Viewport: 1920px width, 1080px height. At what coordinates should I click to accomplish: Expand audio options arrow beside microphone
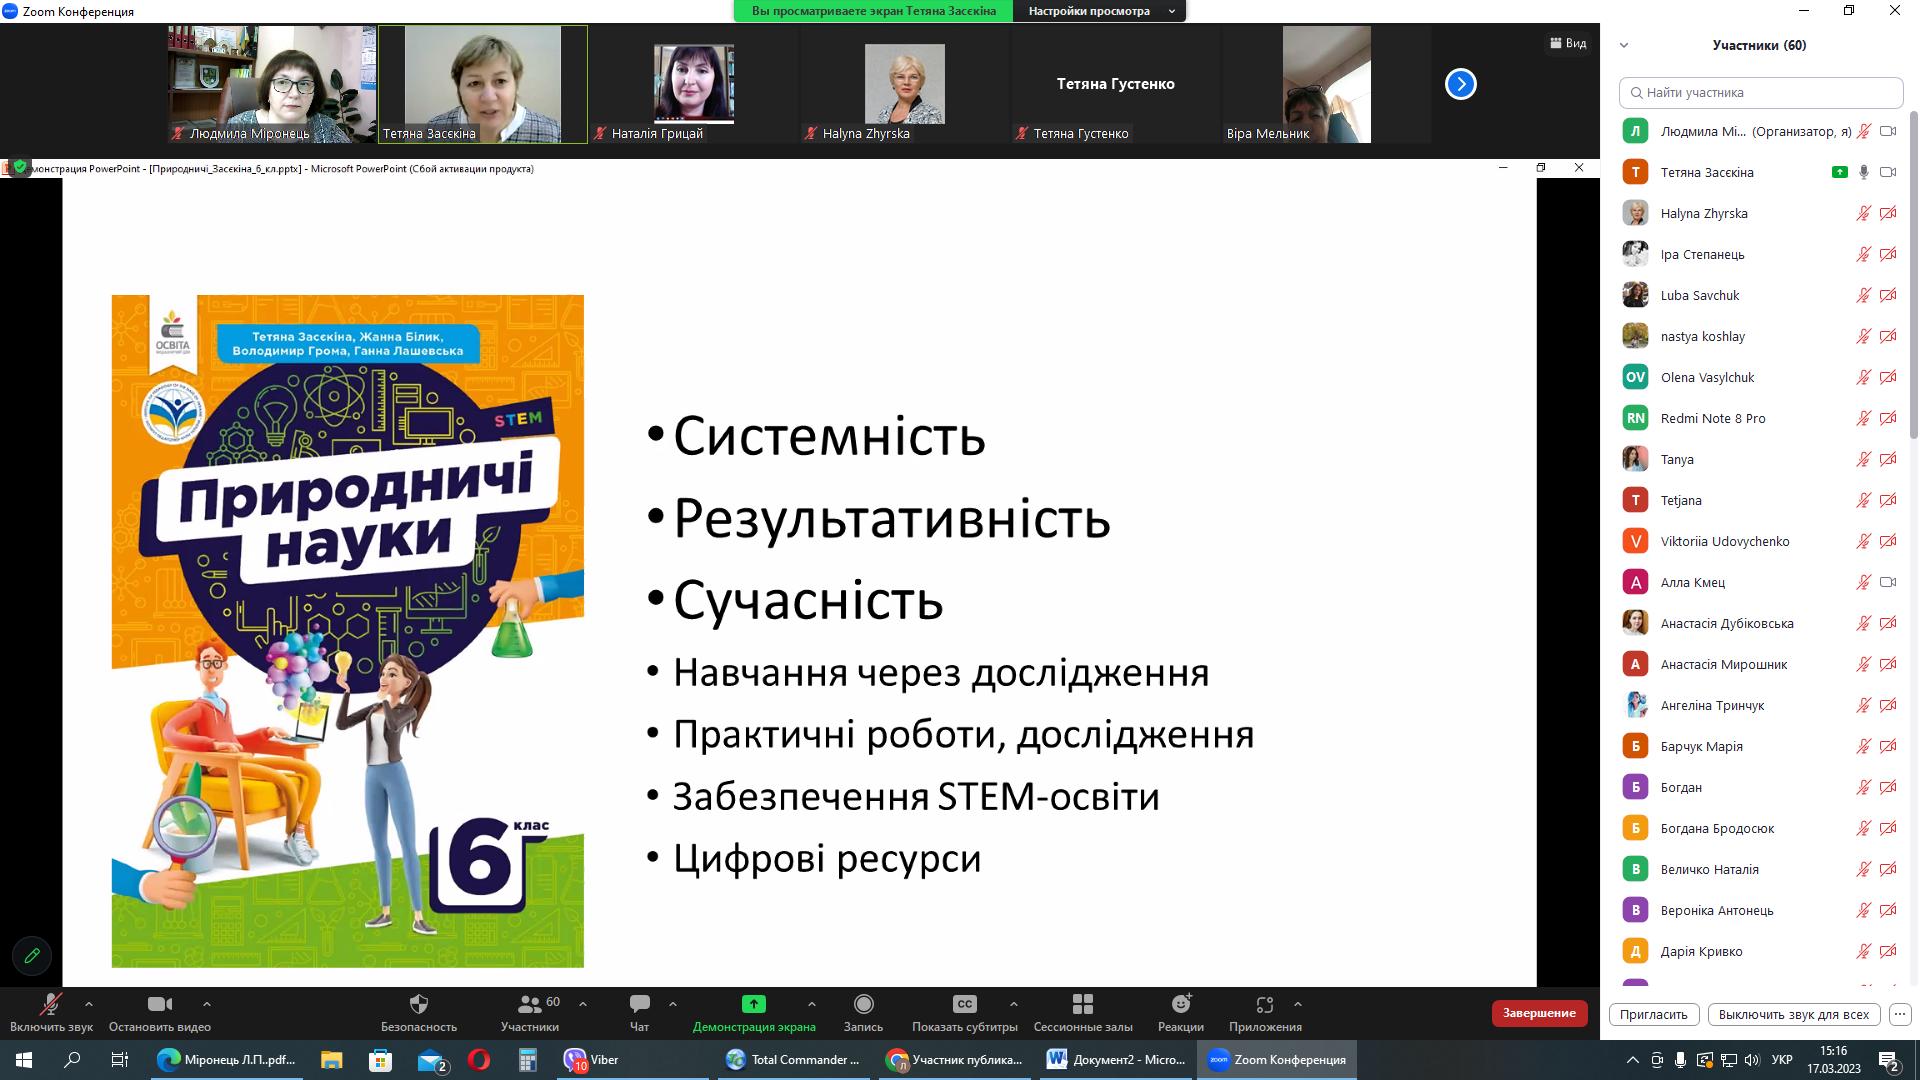(89, 1004)
